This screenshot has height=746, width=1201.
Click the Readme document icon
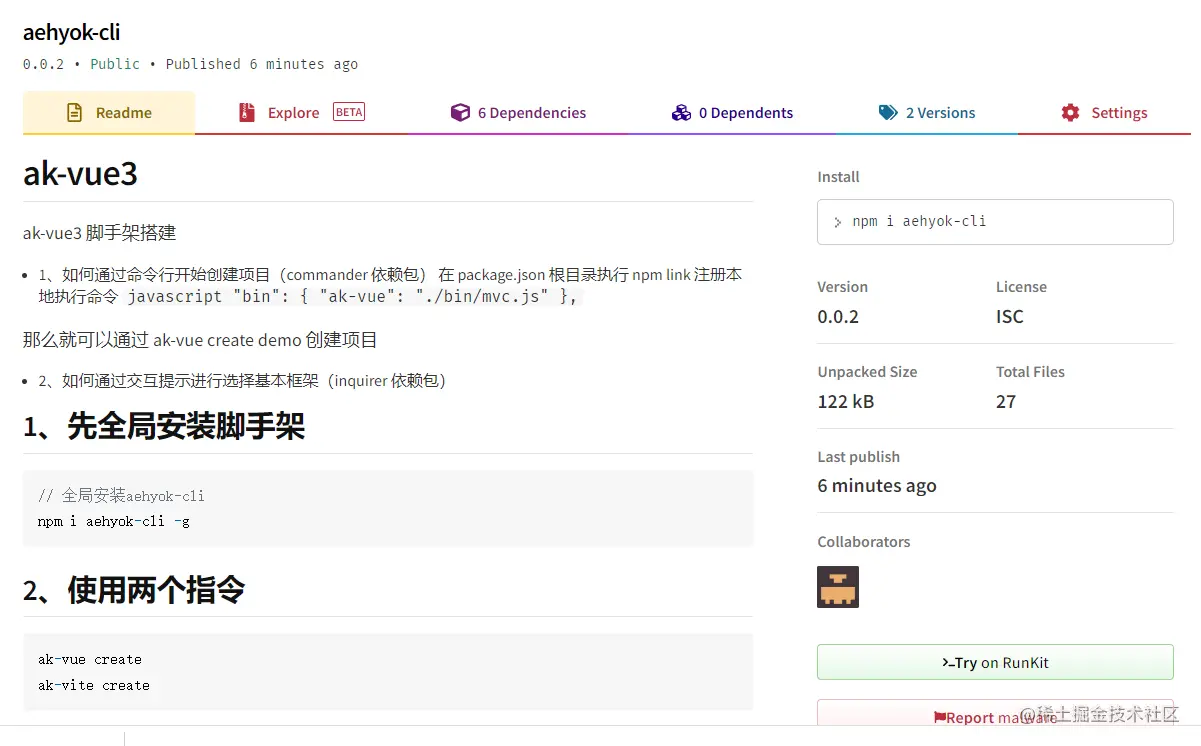pyautogui.click(x=74, y=113)
